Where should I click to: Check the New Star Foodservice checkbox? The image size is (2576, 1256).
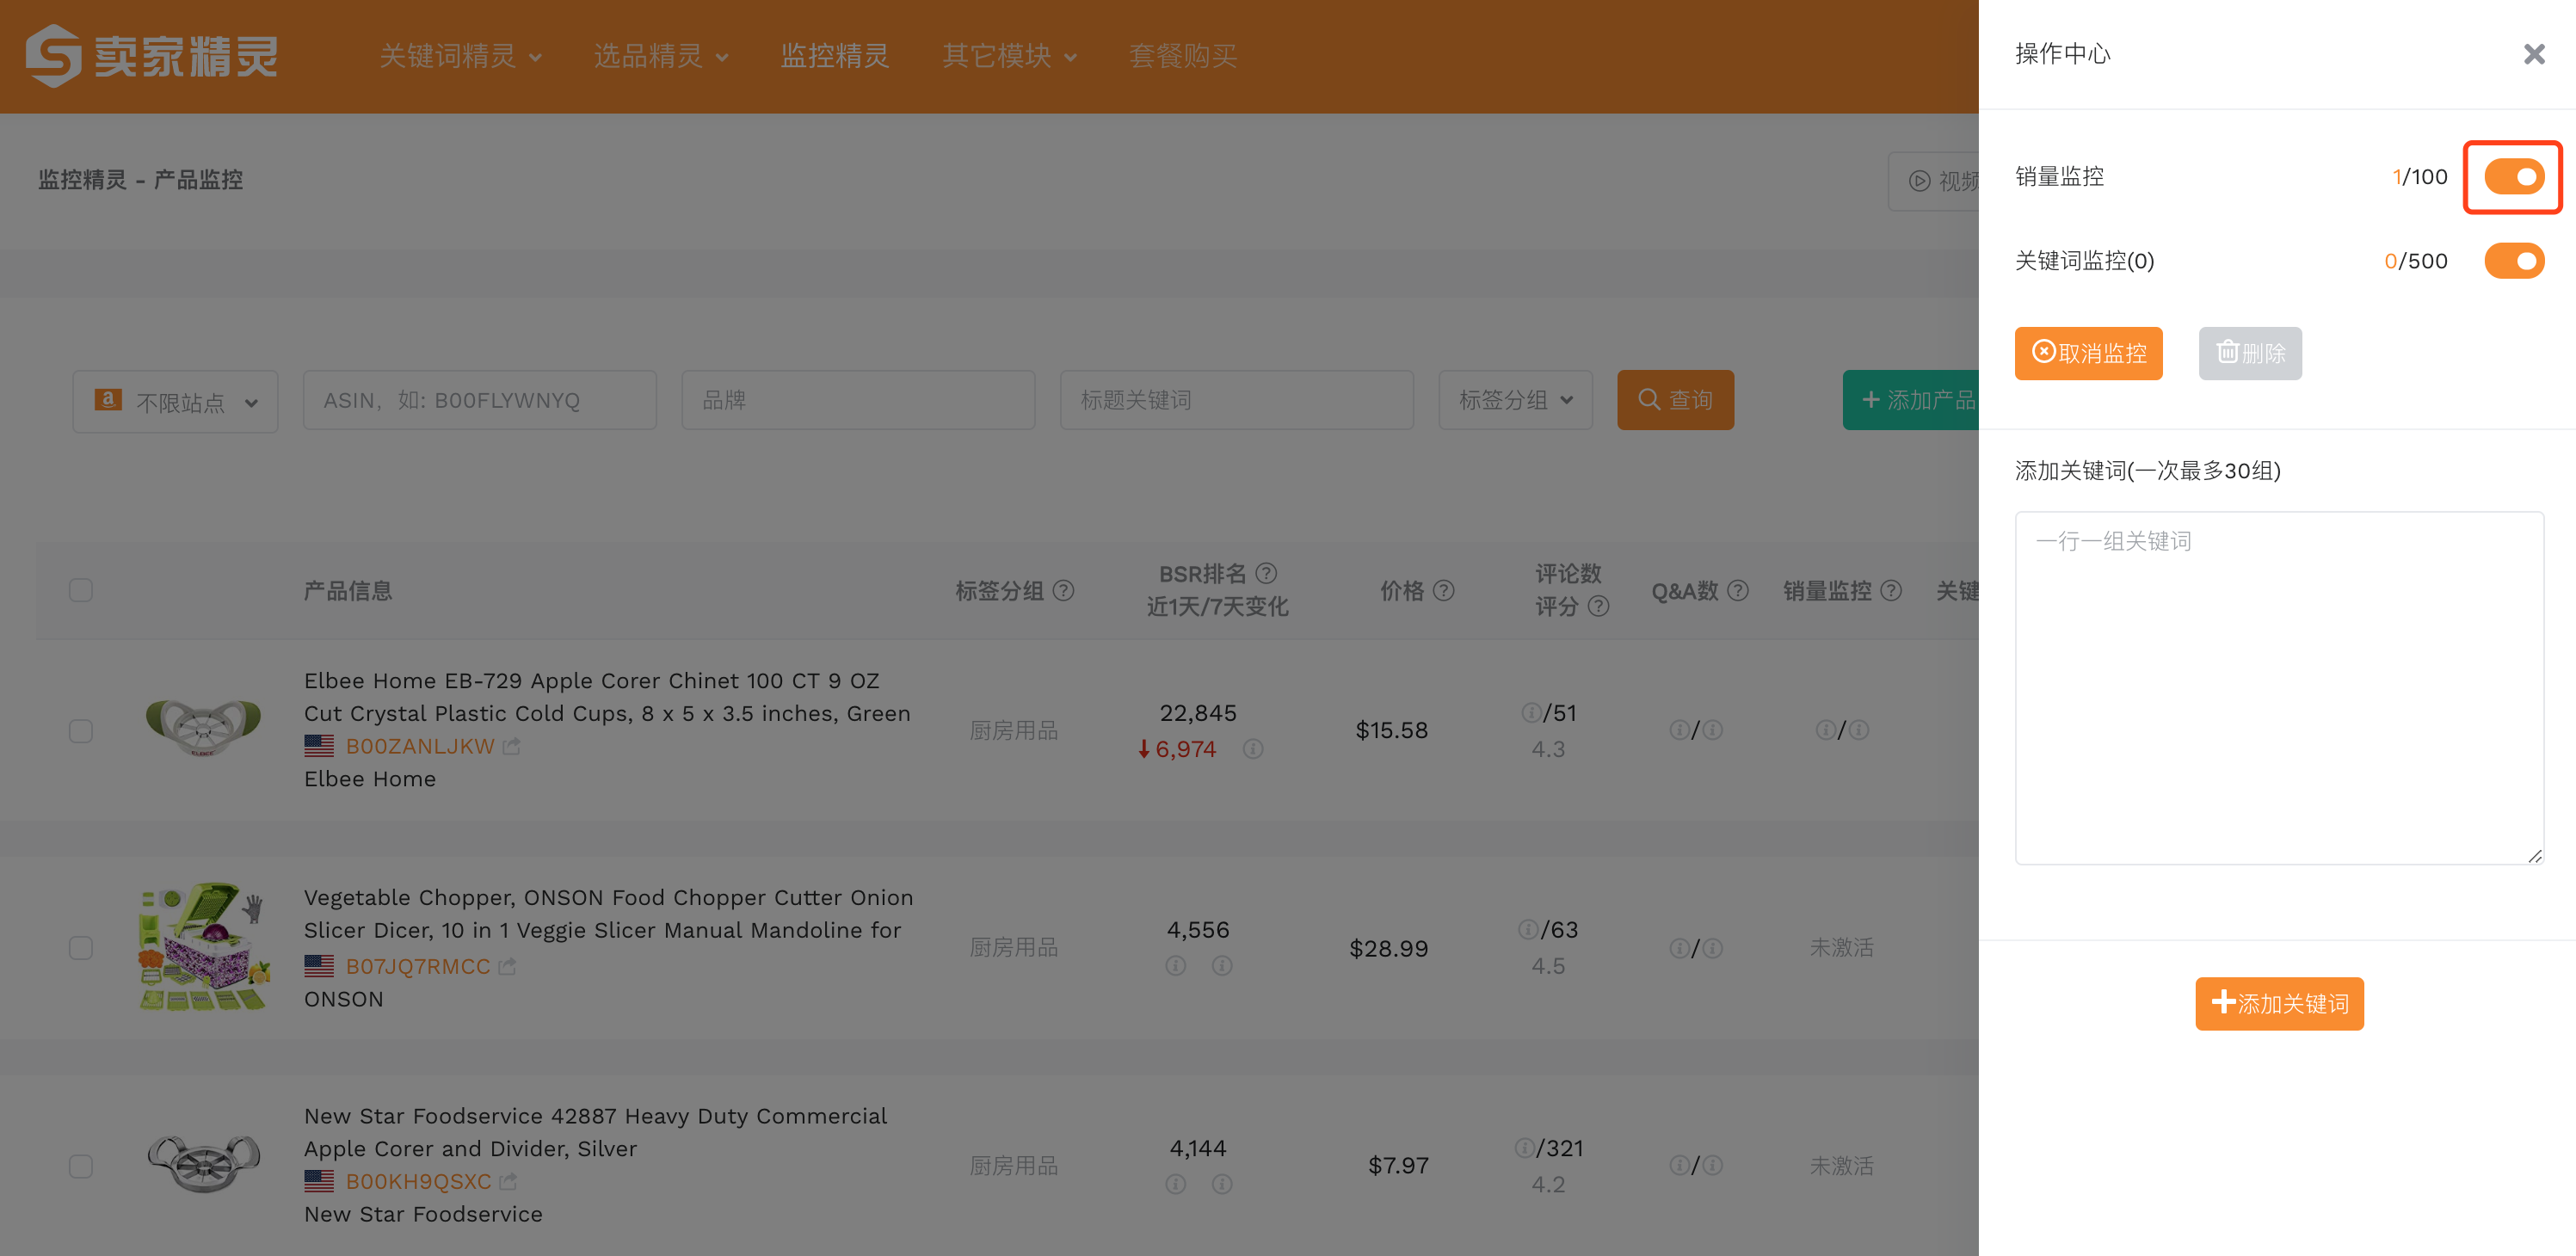[81, 1166]
